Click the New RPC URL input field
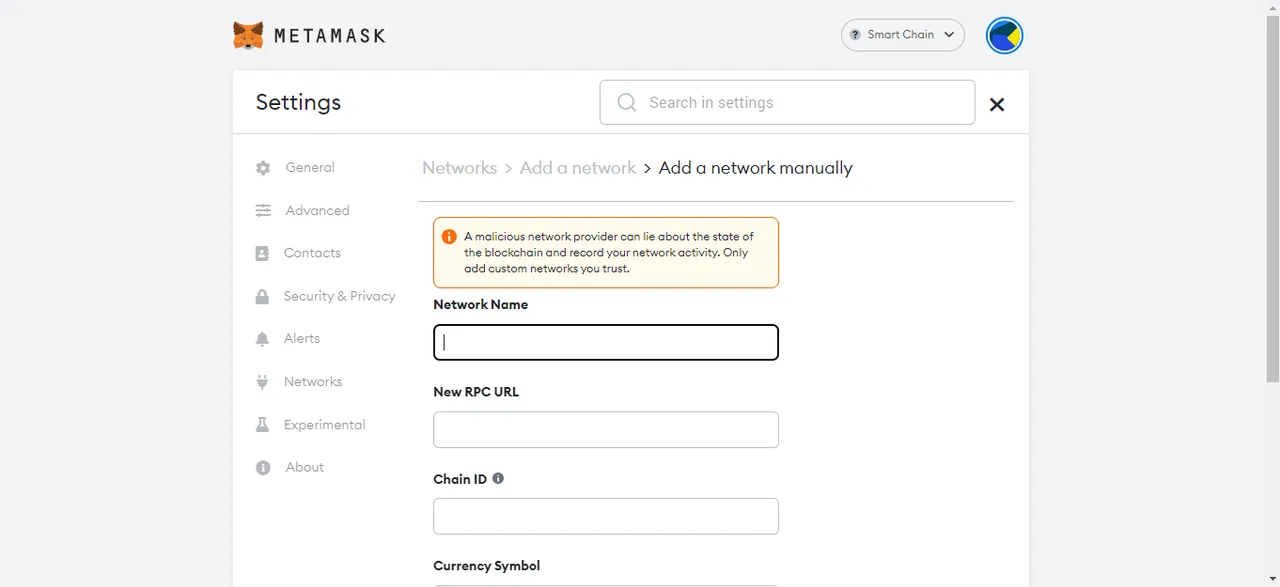This screenshot has width=1280, height=587. [606, 430]
